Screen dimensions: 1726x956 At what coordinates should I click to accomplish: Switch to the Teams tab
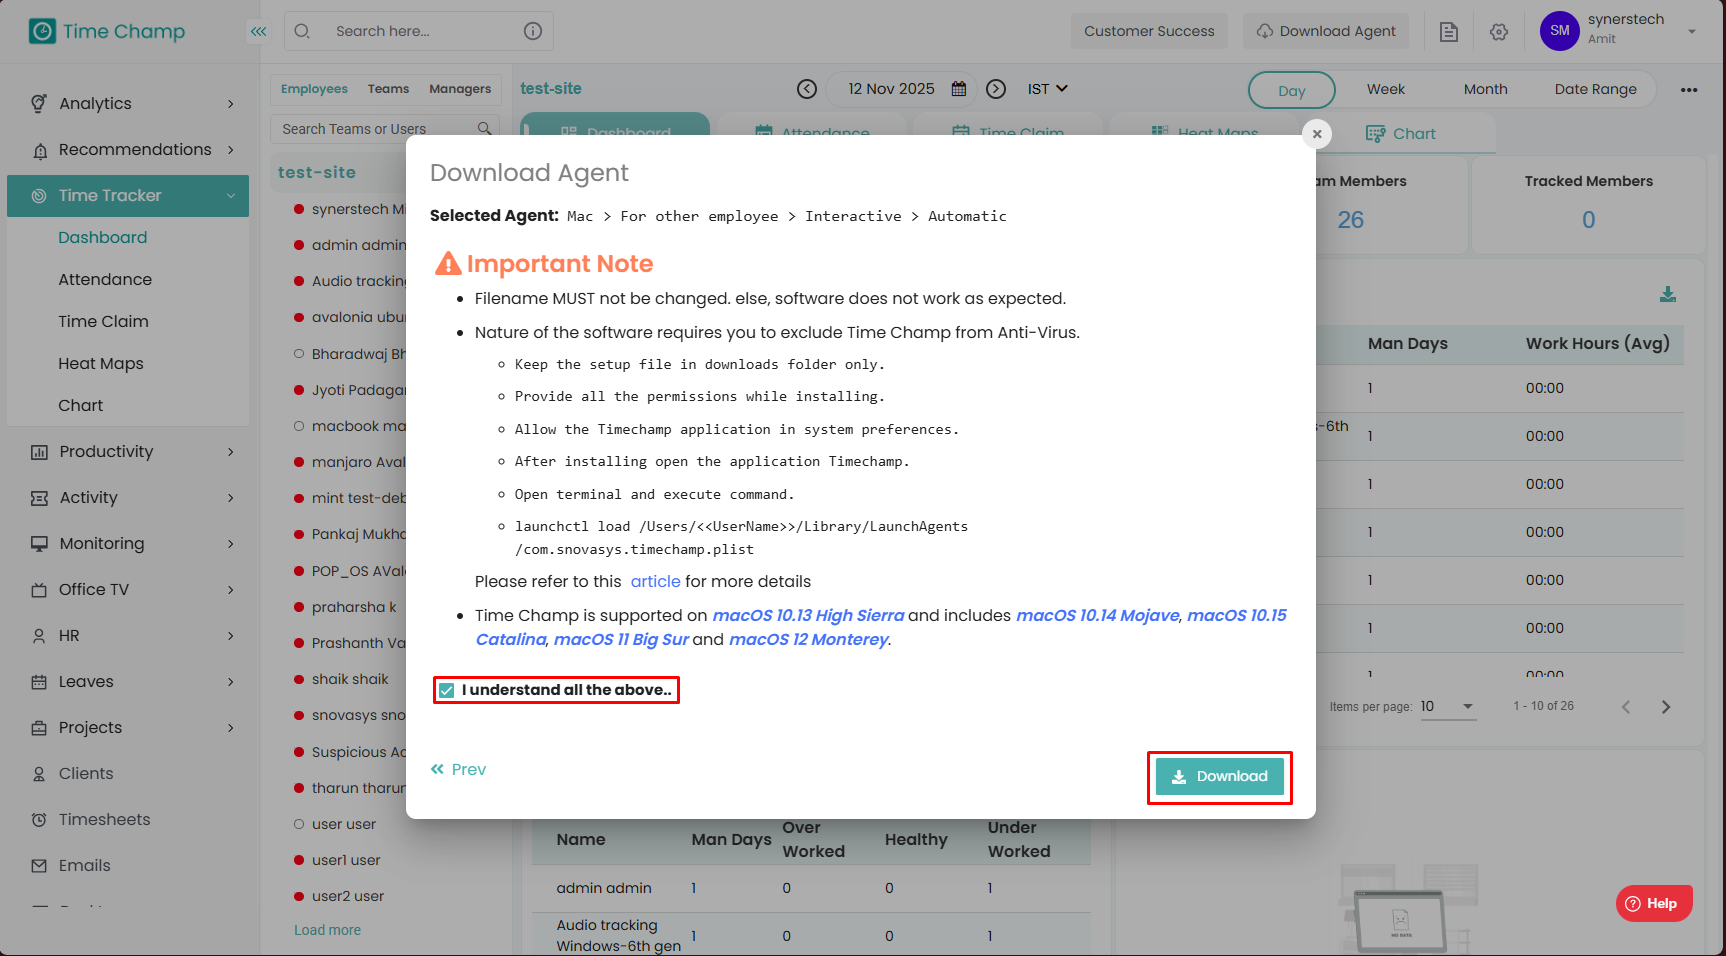[x=388, y=89]
